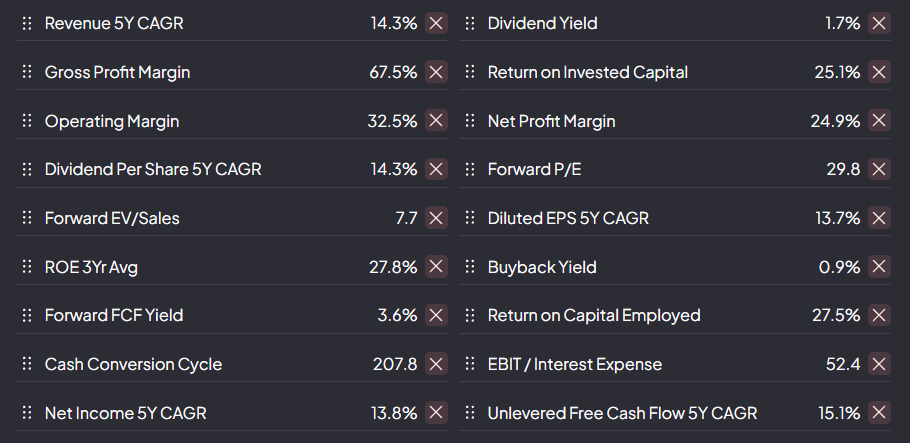Remove Buyback Yield using its X icon
Viewport: 910px width, 443px height.
click(879, 267)
